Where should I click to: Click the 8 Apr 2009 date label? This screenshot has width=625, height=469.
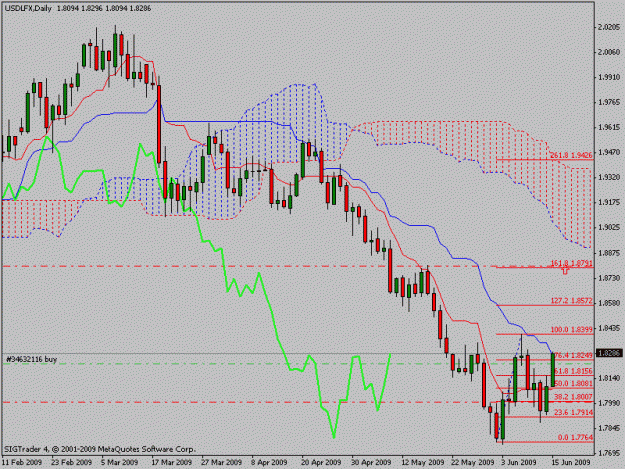click(x=269, y=463)
